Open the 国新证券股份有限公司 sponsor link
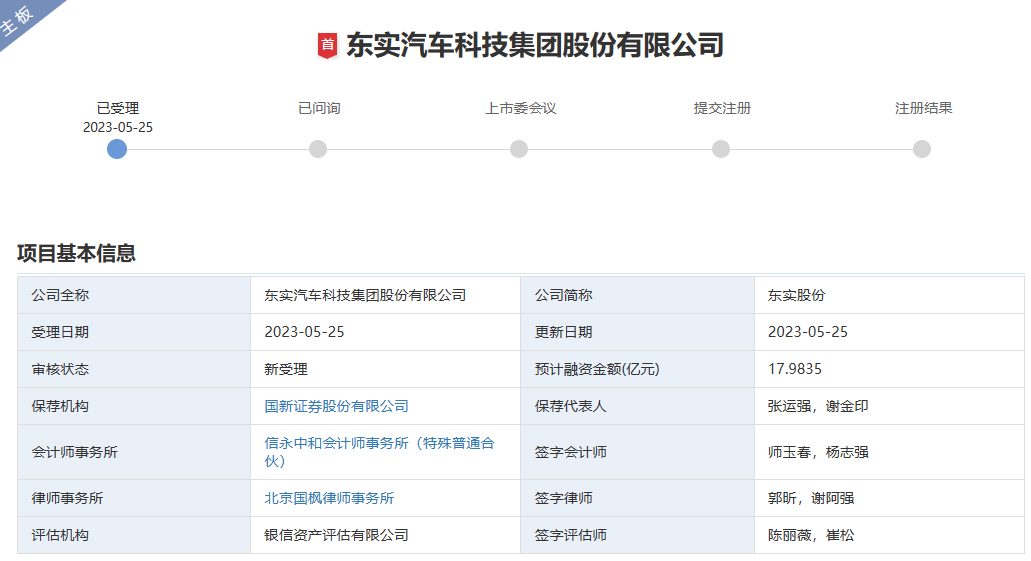The height and width of the screenshot is (561, 1031). coord(337,406)
